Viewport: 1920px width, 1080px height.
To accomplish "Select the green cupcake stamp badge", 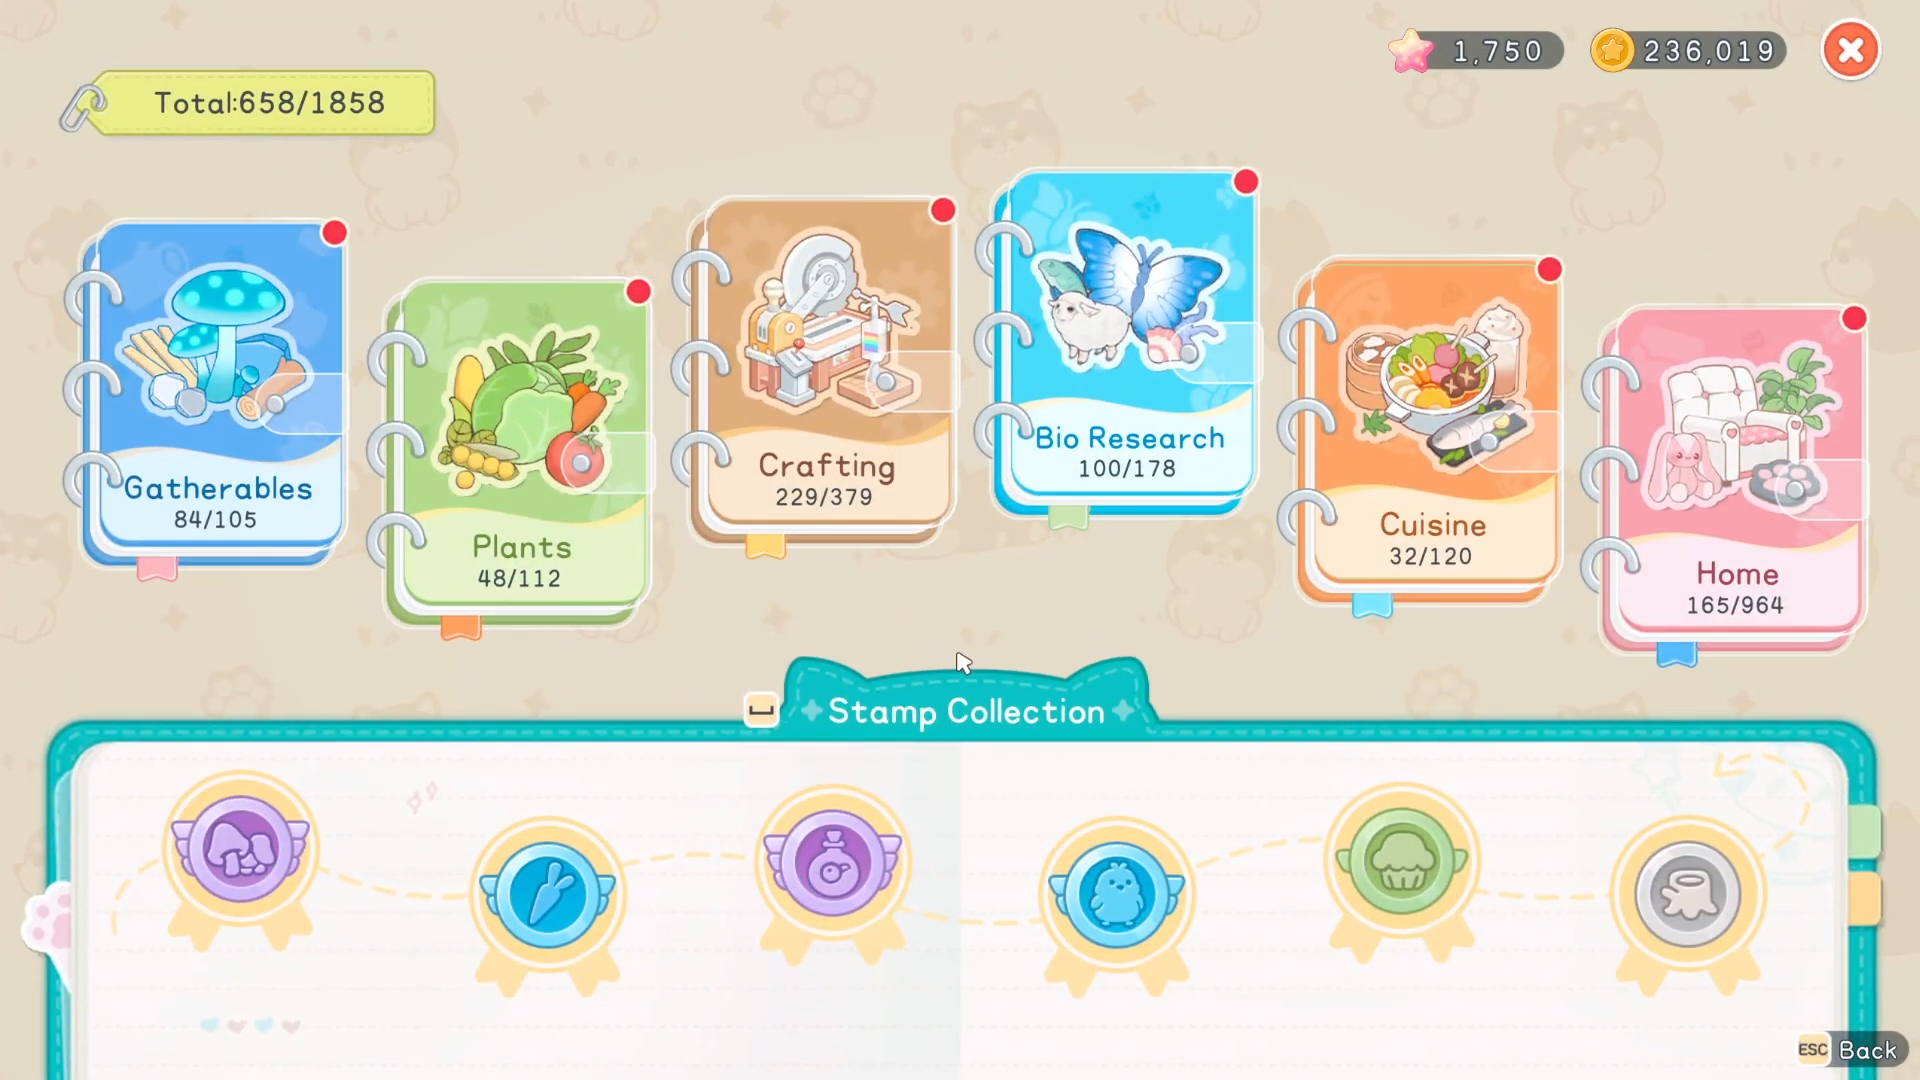I will [1402, 862].
